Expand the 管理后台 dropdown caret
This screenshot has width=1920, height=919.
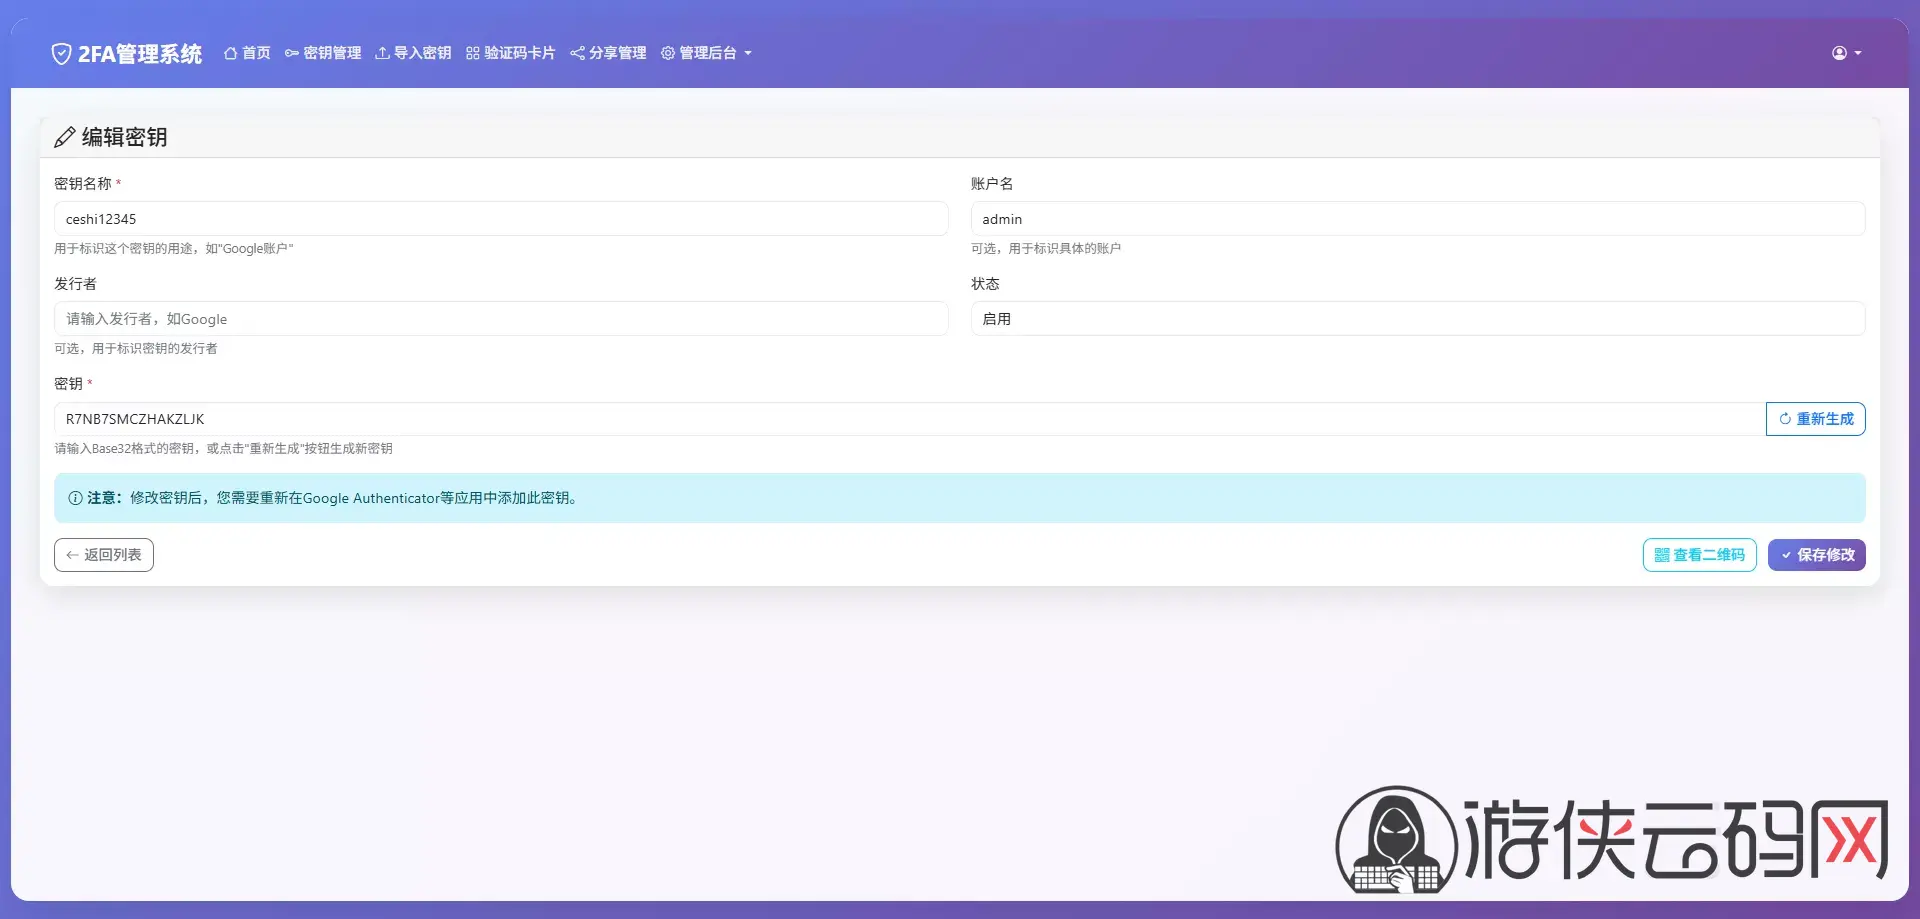click(x=748, y=54)
